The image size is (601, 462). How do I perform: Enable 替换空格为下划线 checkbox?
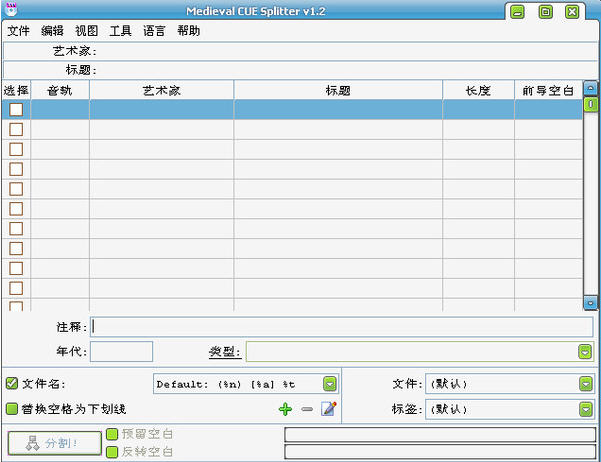12,409
